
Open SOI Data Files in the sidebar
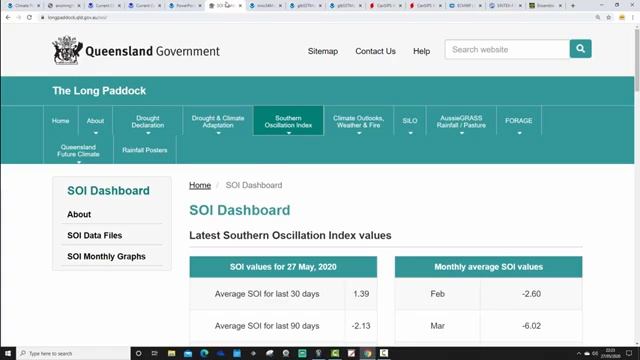click(95, 236)
